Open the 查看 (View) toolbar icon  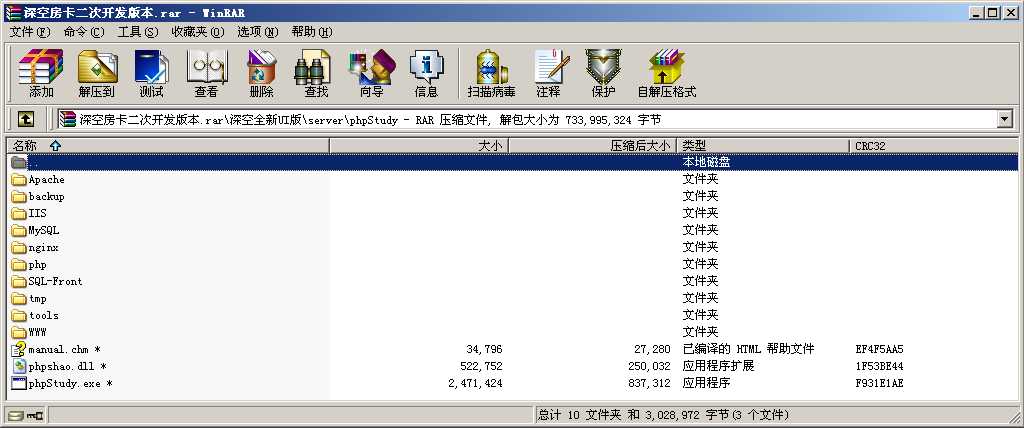click(x=206, y=73)
